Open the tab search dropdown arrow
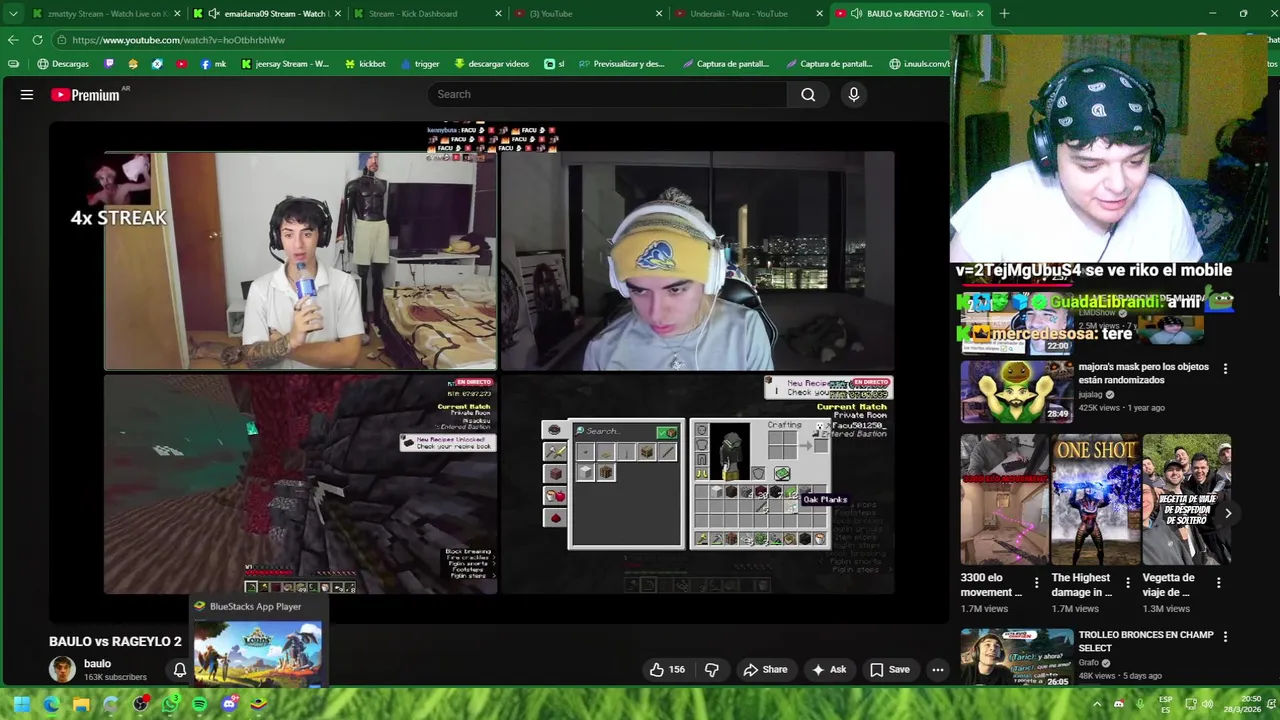This screenshot has height=720, width=1280. [13, 14]
